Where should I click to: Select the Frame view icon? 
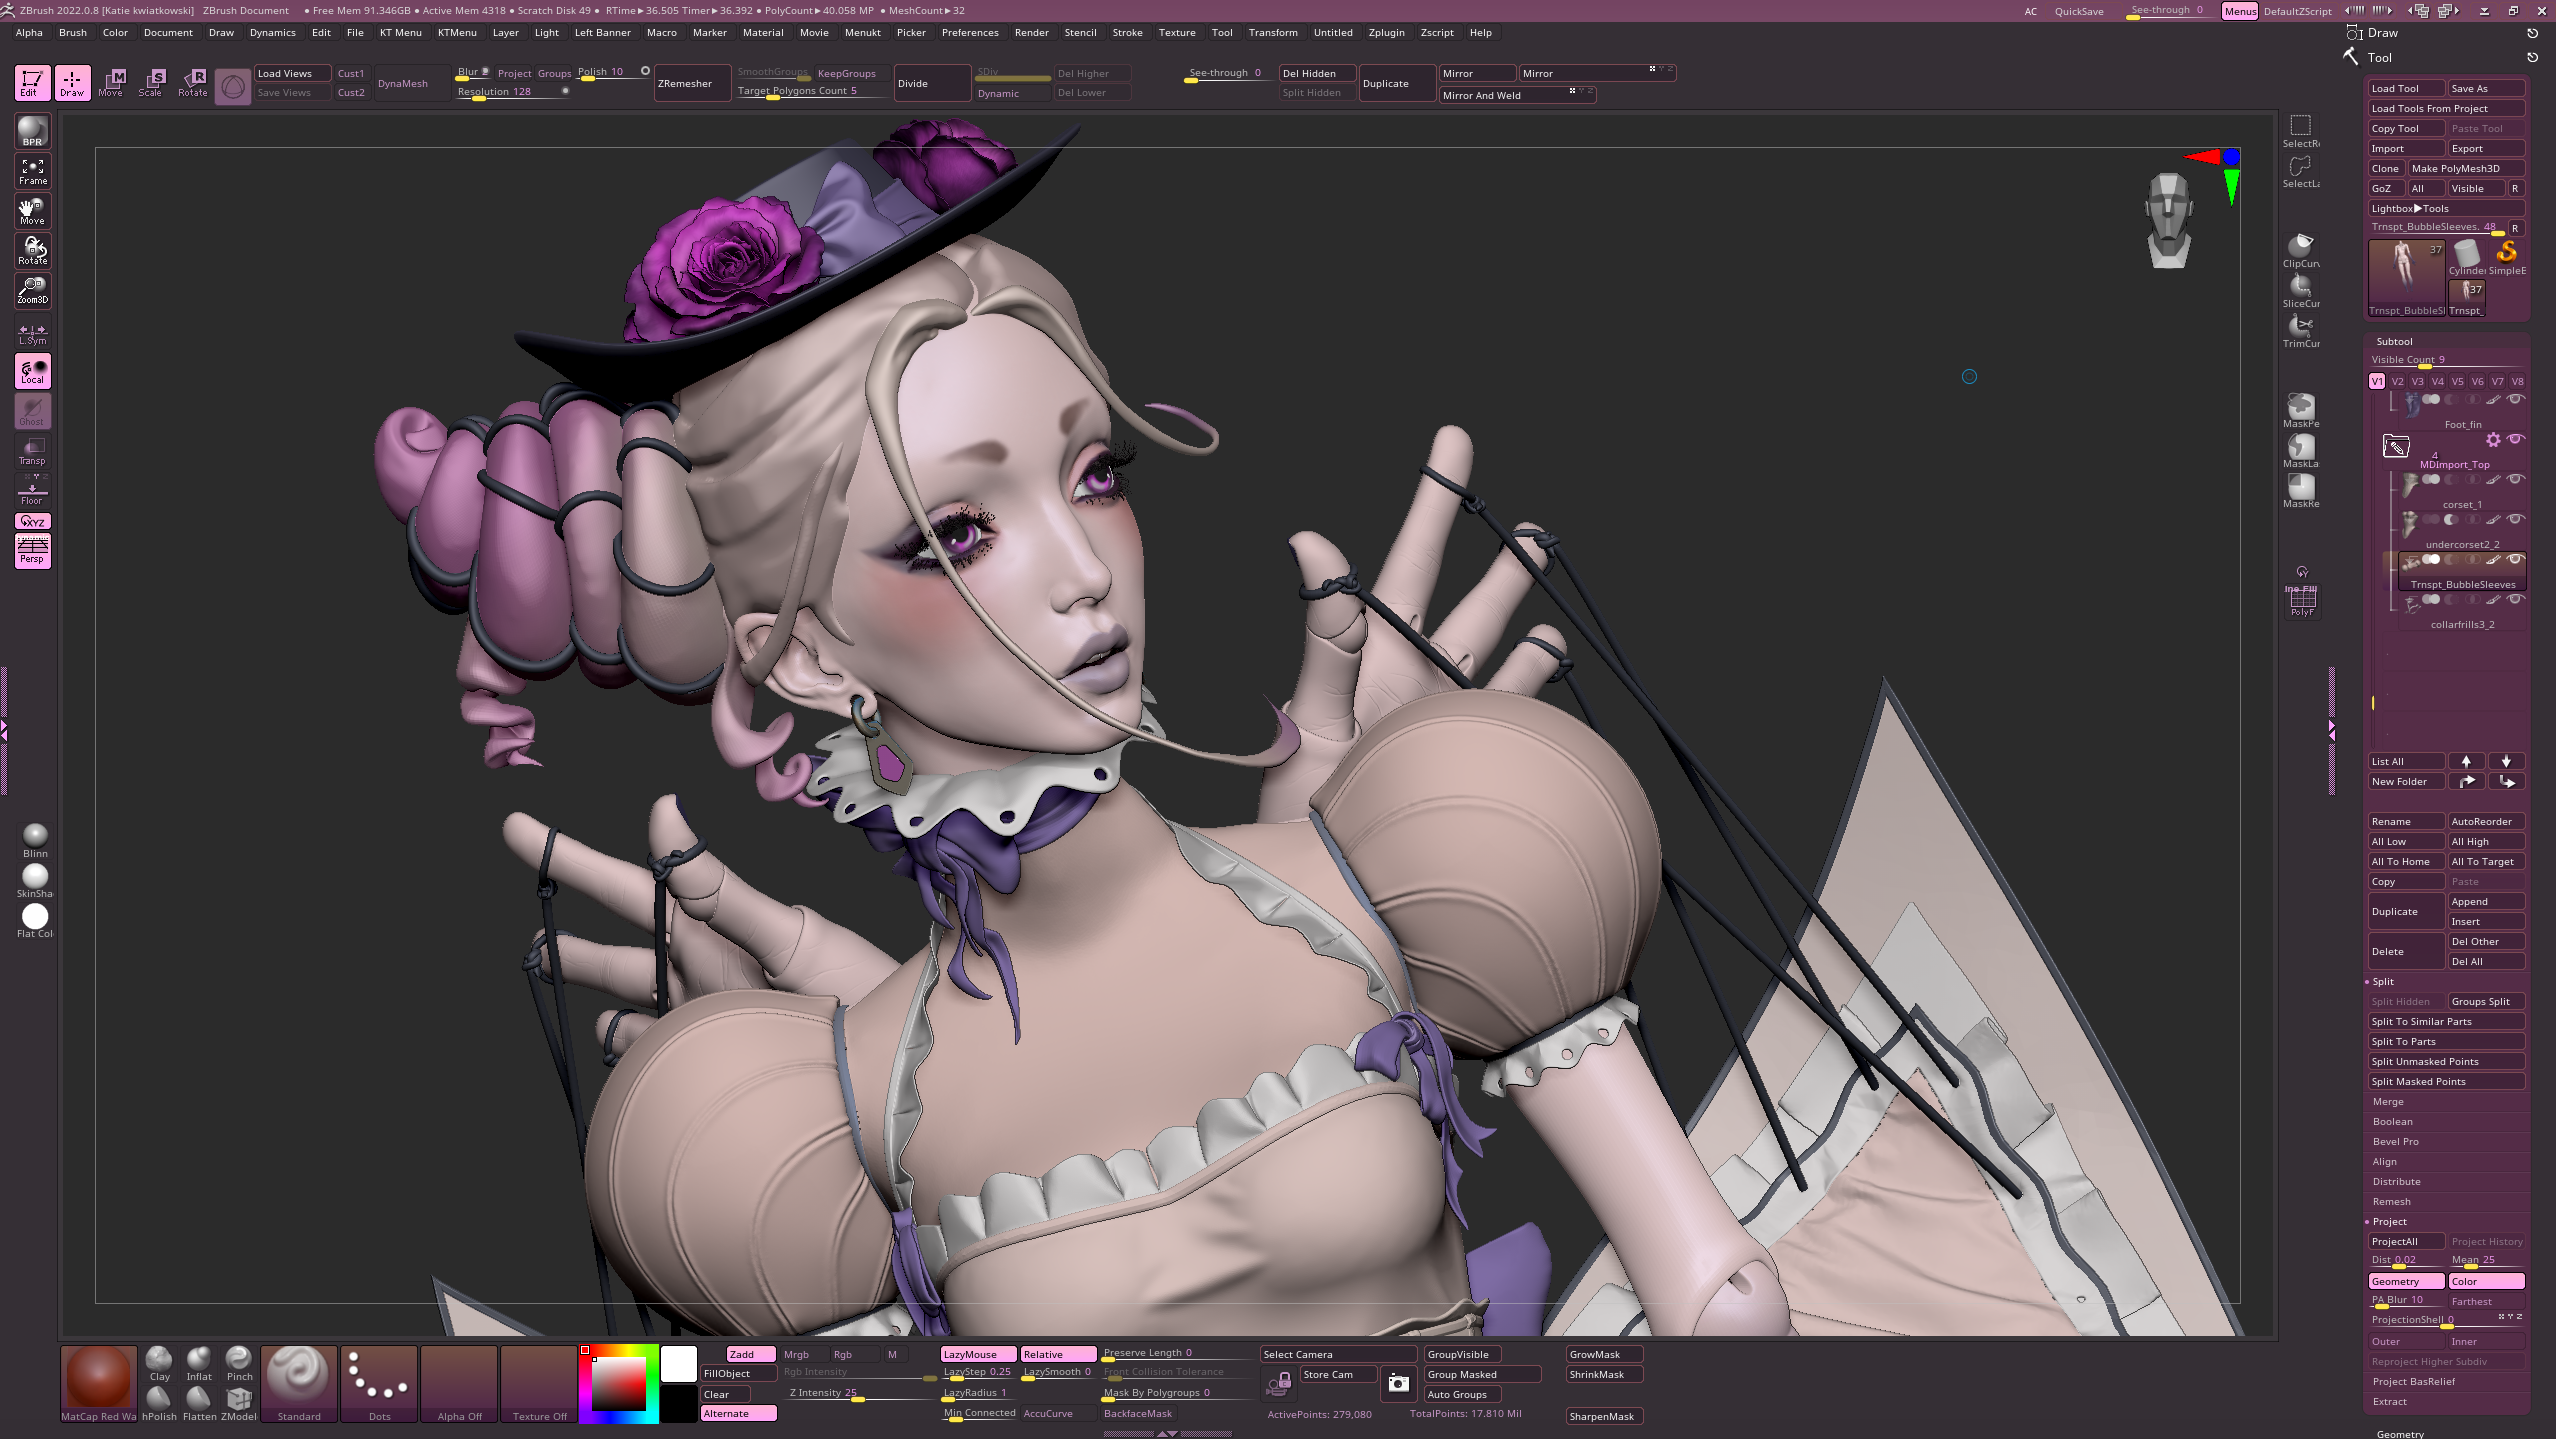(x=32, y=171)
